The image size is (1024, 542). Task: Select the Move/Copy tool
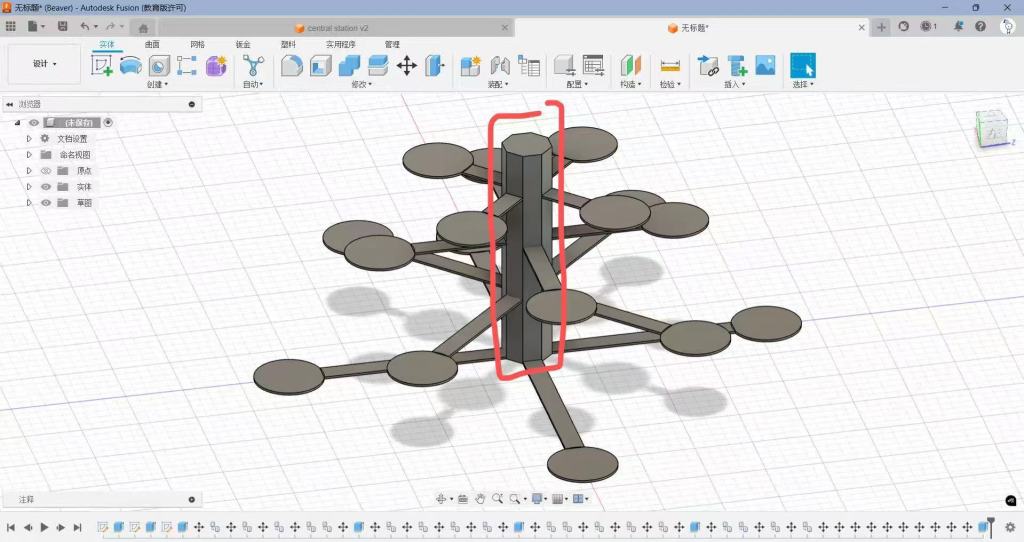(x=407, y=66)
